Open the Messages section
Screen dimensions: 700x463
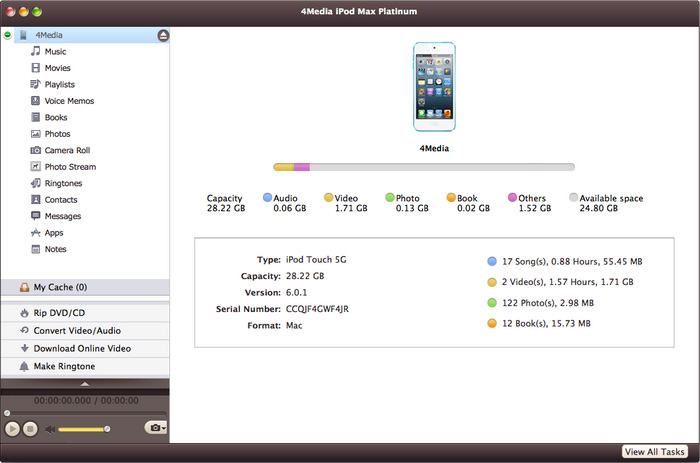(62, 216)
